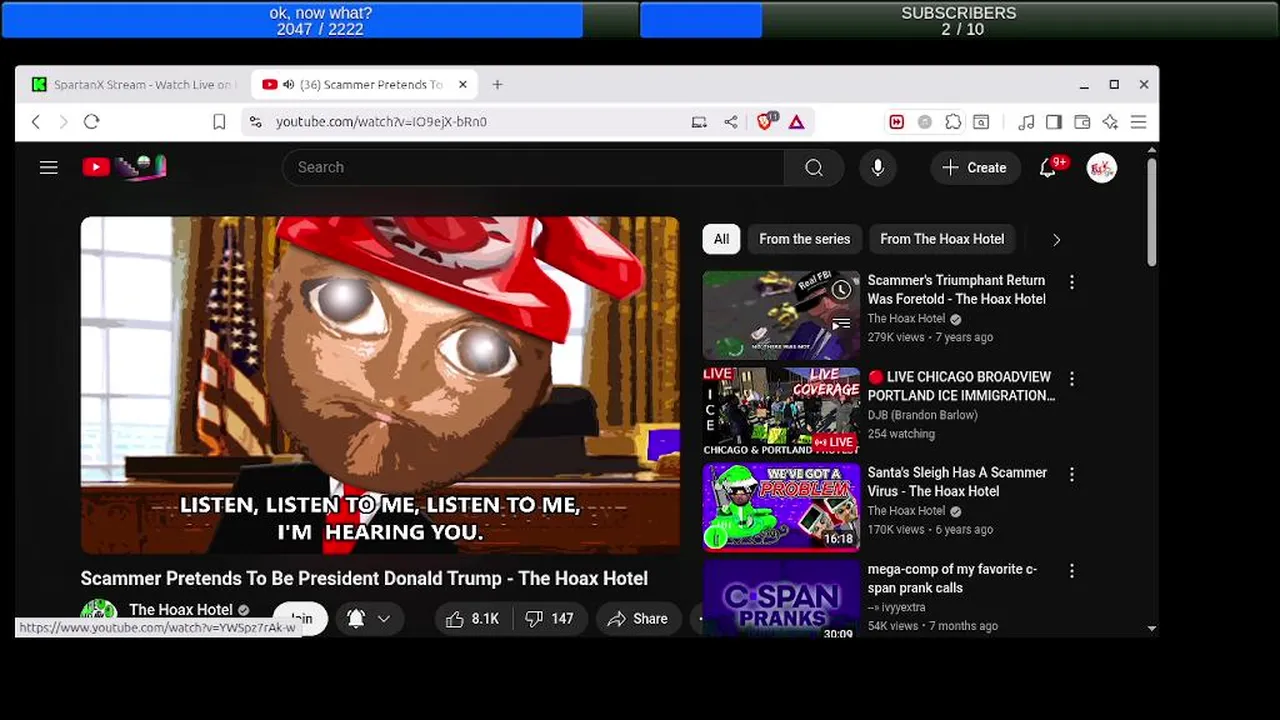Open the Brave Wallet icon
The image size is (1280, 720).
click(1081, 121)
